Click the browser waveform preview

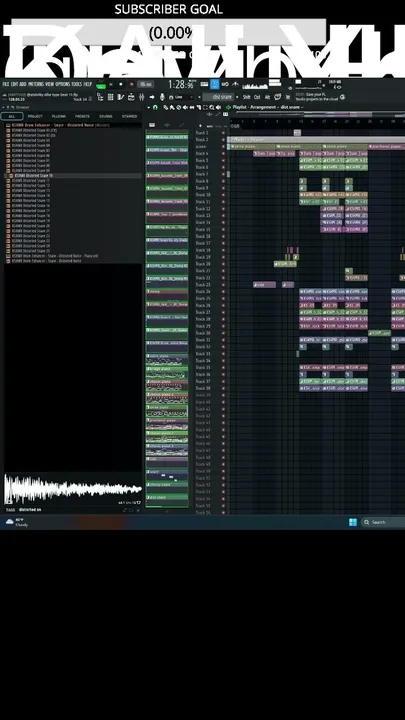(73, 489)
